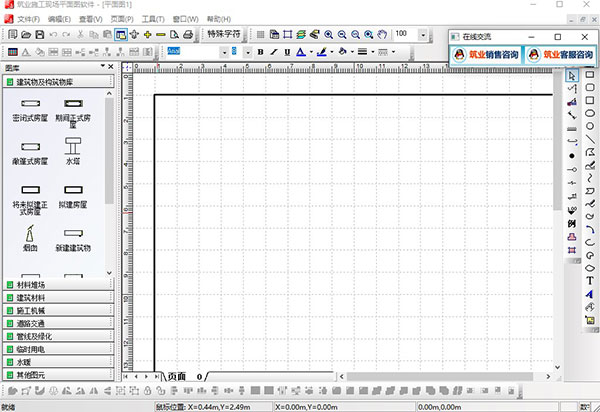Close the 图库 panel
The width and height of the screenshot is (600, 412).
[111, 67]
